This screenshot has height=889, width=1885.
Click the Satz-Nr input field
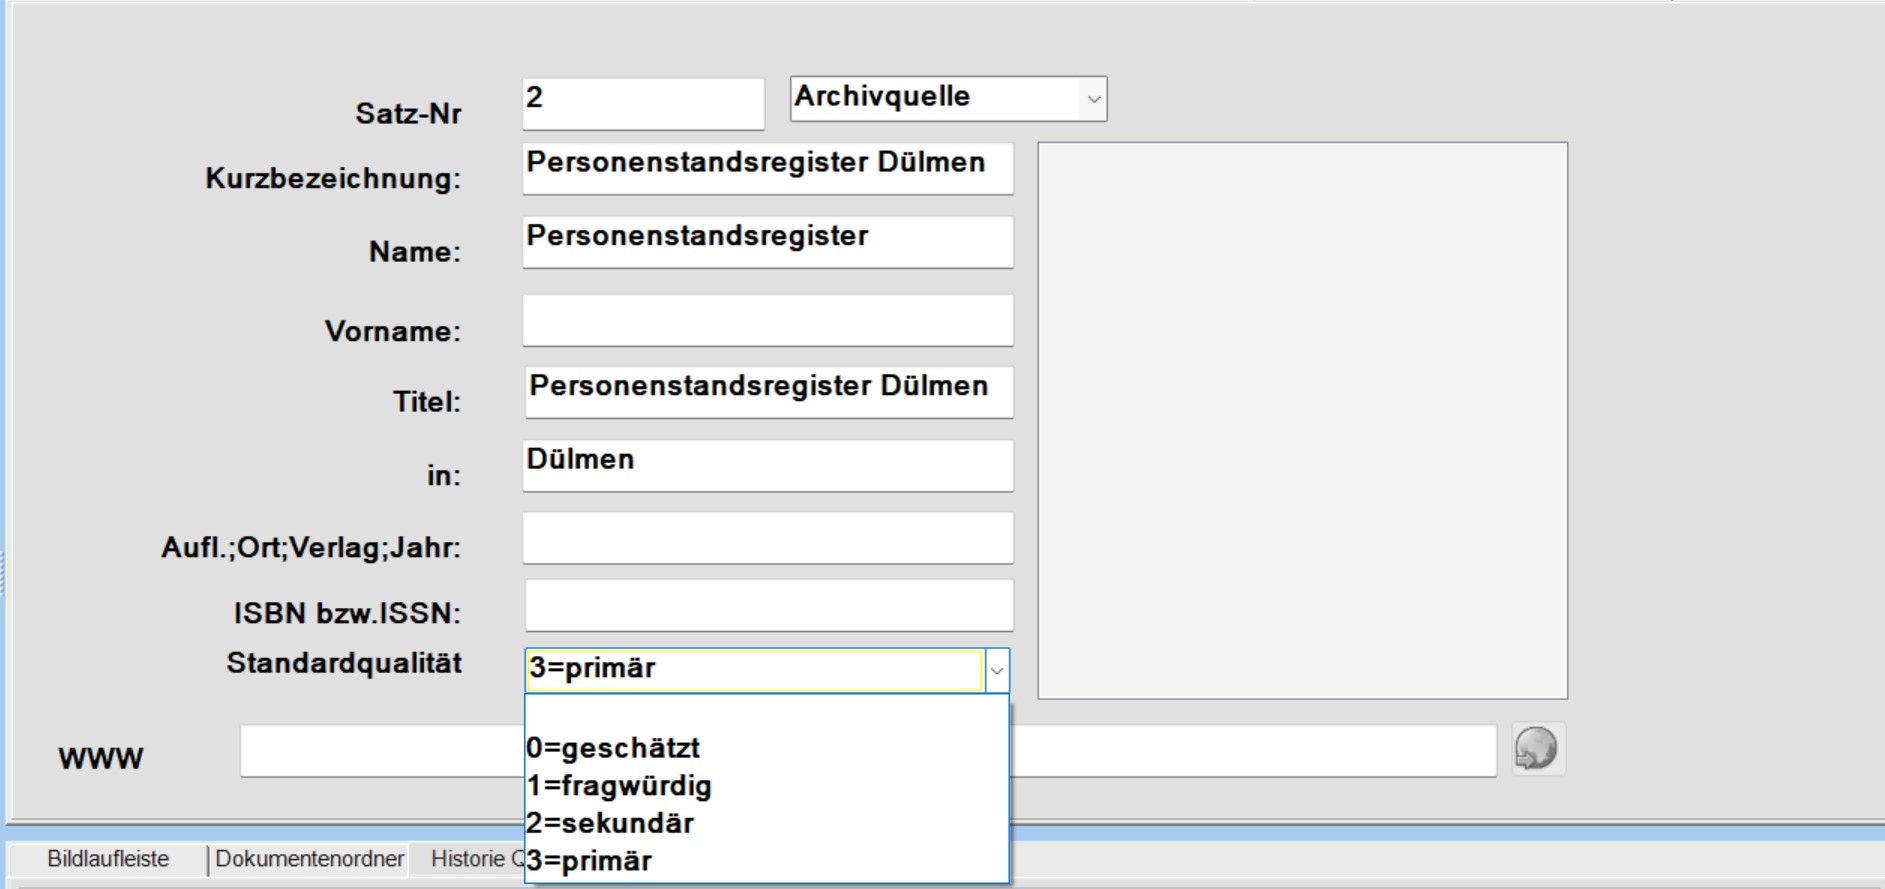(x=643, y=103)
